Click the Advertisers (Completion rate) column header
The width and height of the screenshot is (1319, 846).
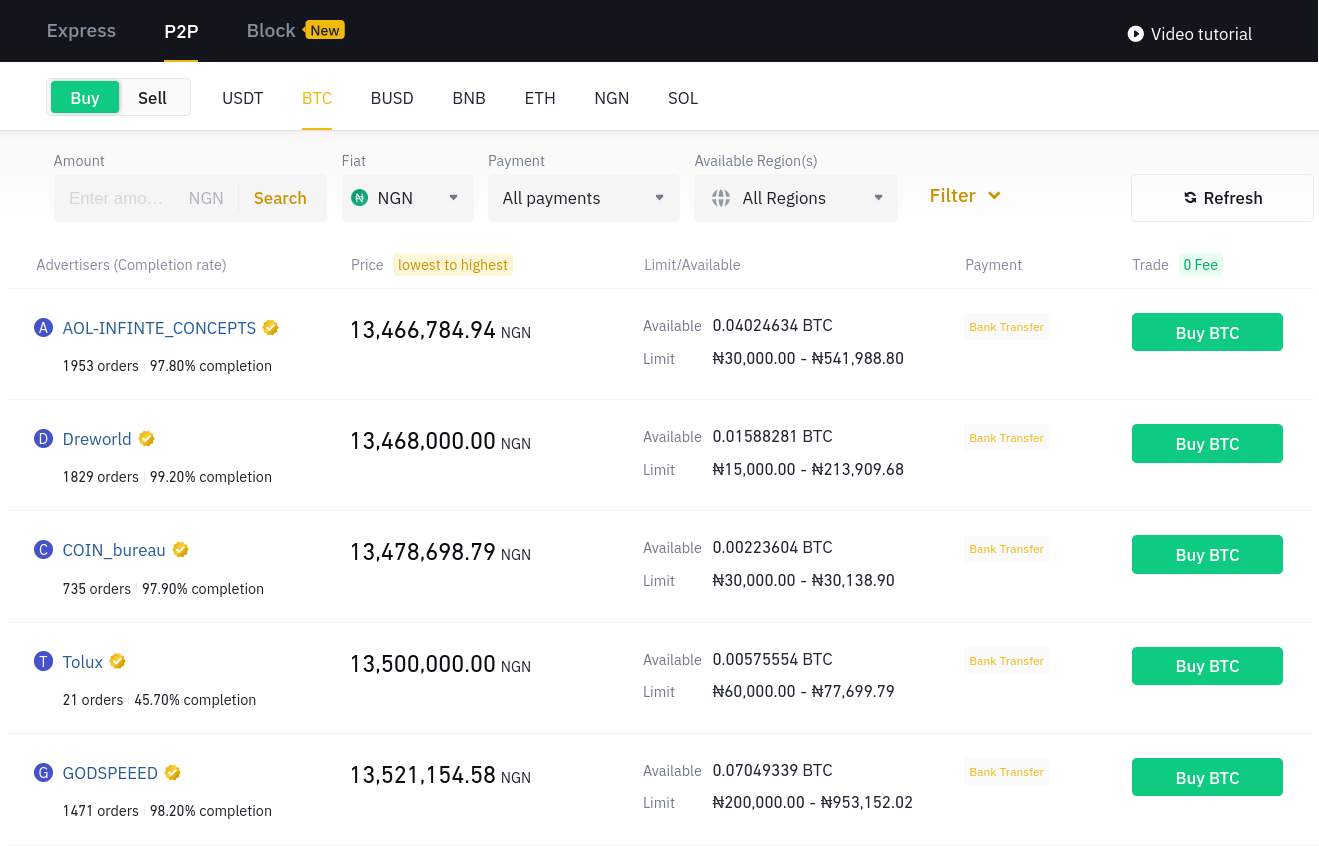pyautogui.click(x=131, y=265)
